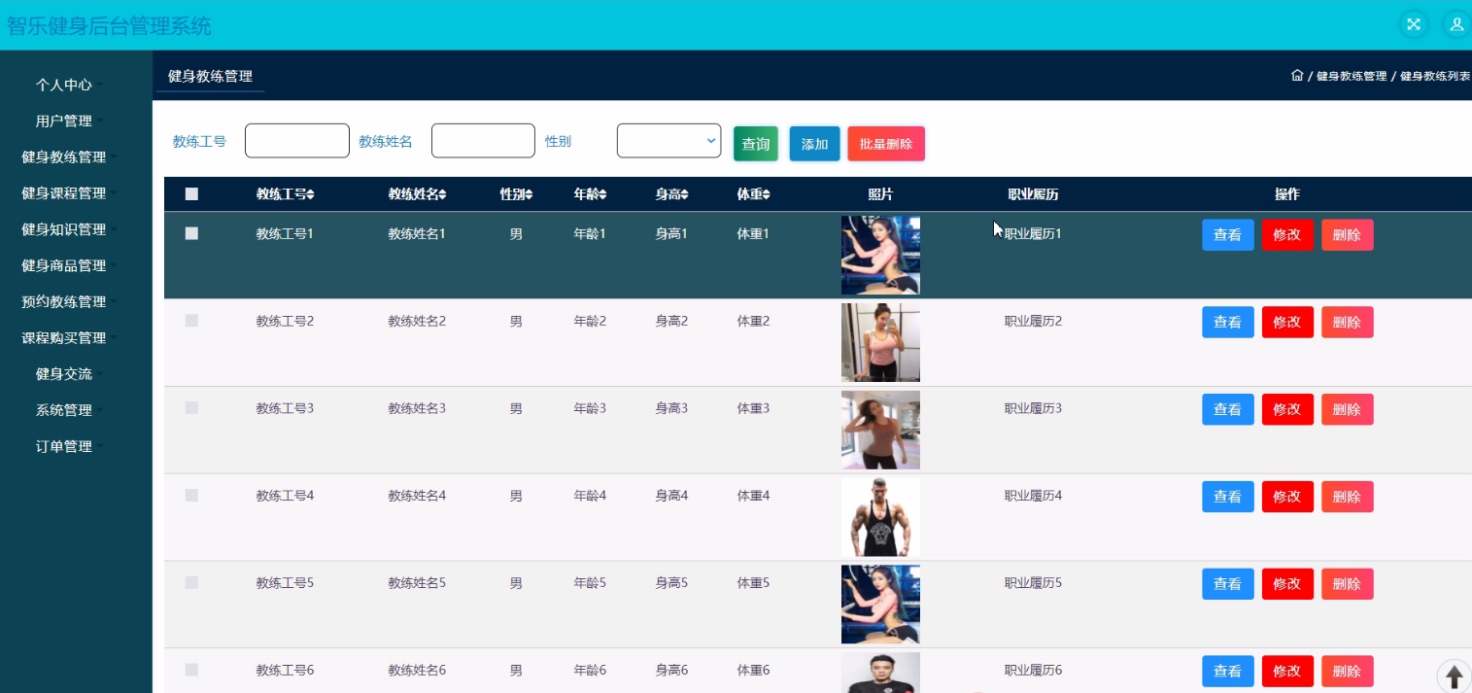Image resolution: width=1472 pixels, height=693 pixels.
Task: Click 查看 for 教练工号5
Action: [1228, 584]
